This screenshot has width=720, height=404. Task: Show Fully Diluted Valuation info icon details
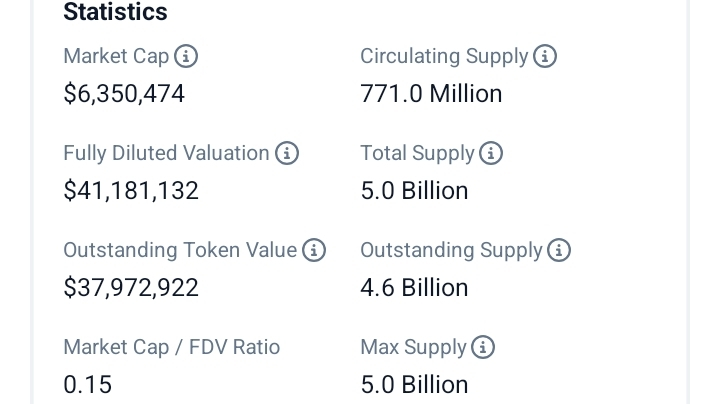287,153
